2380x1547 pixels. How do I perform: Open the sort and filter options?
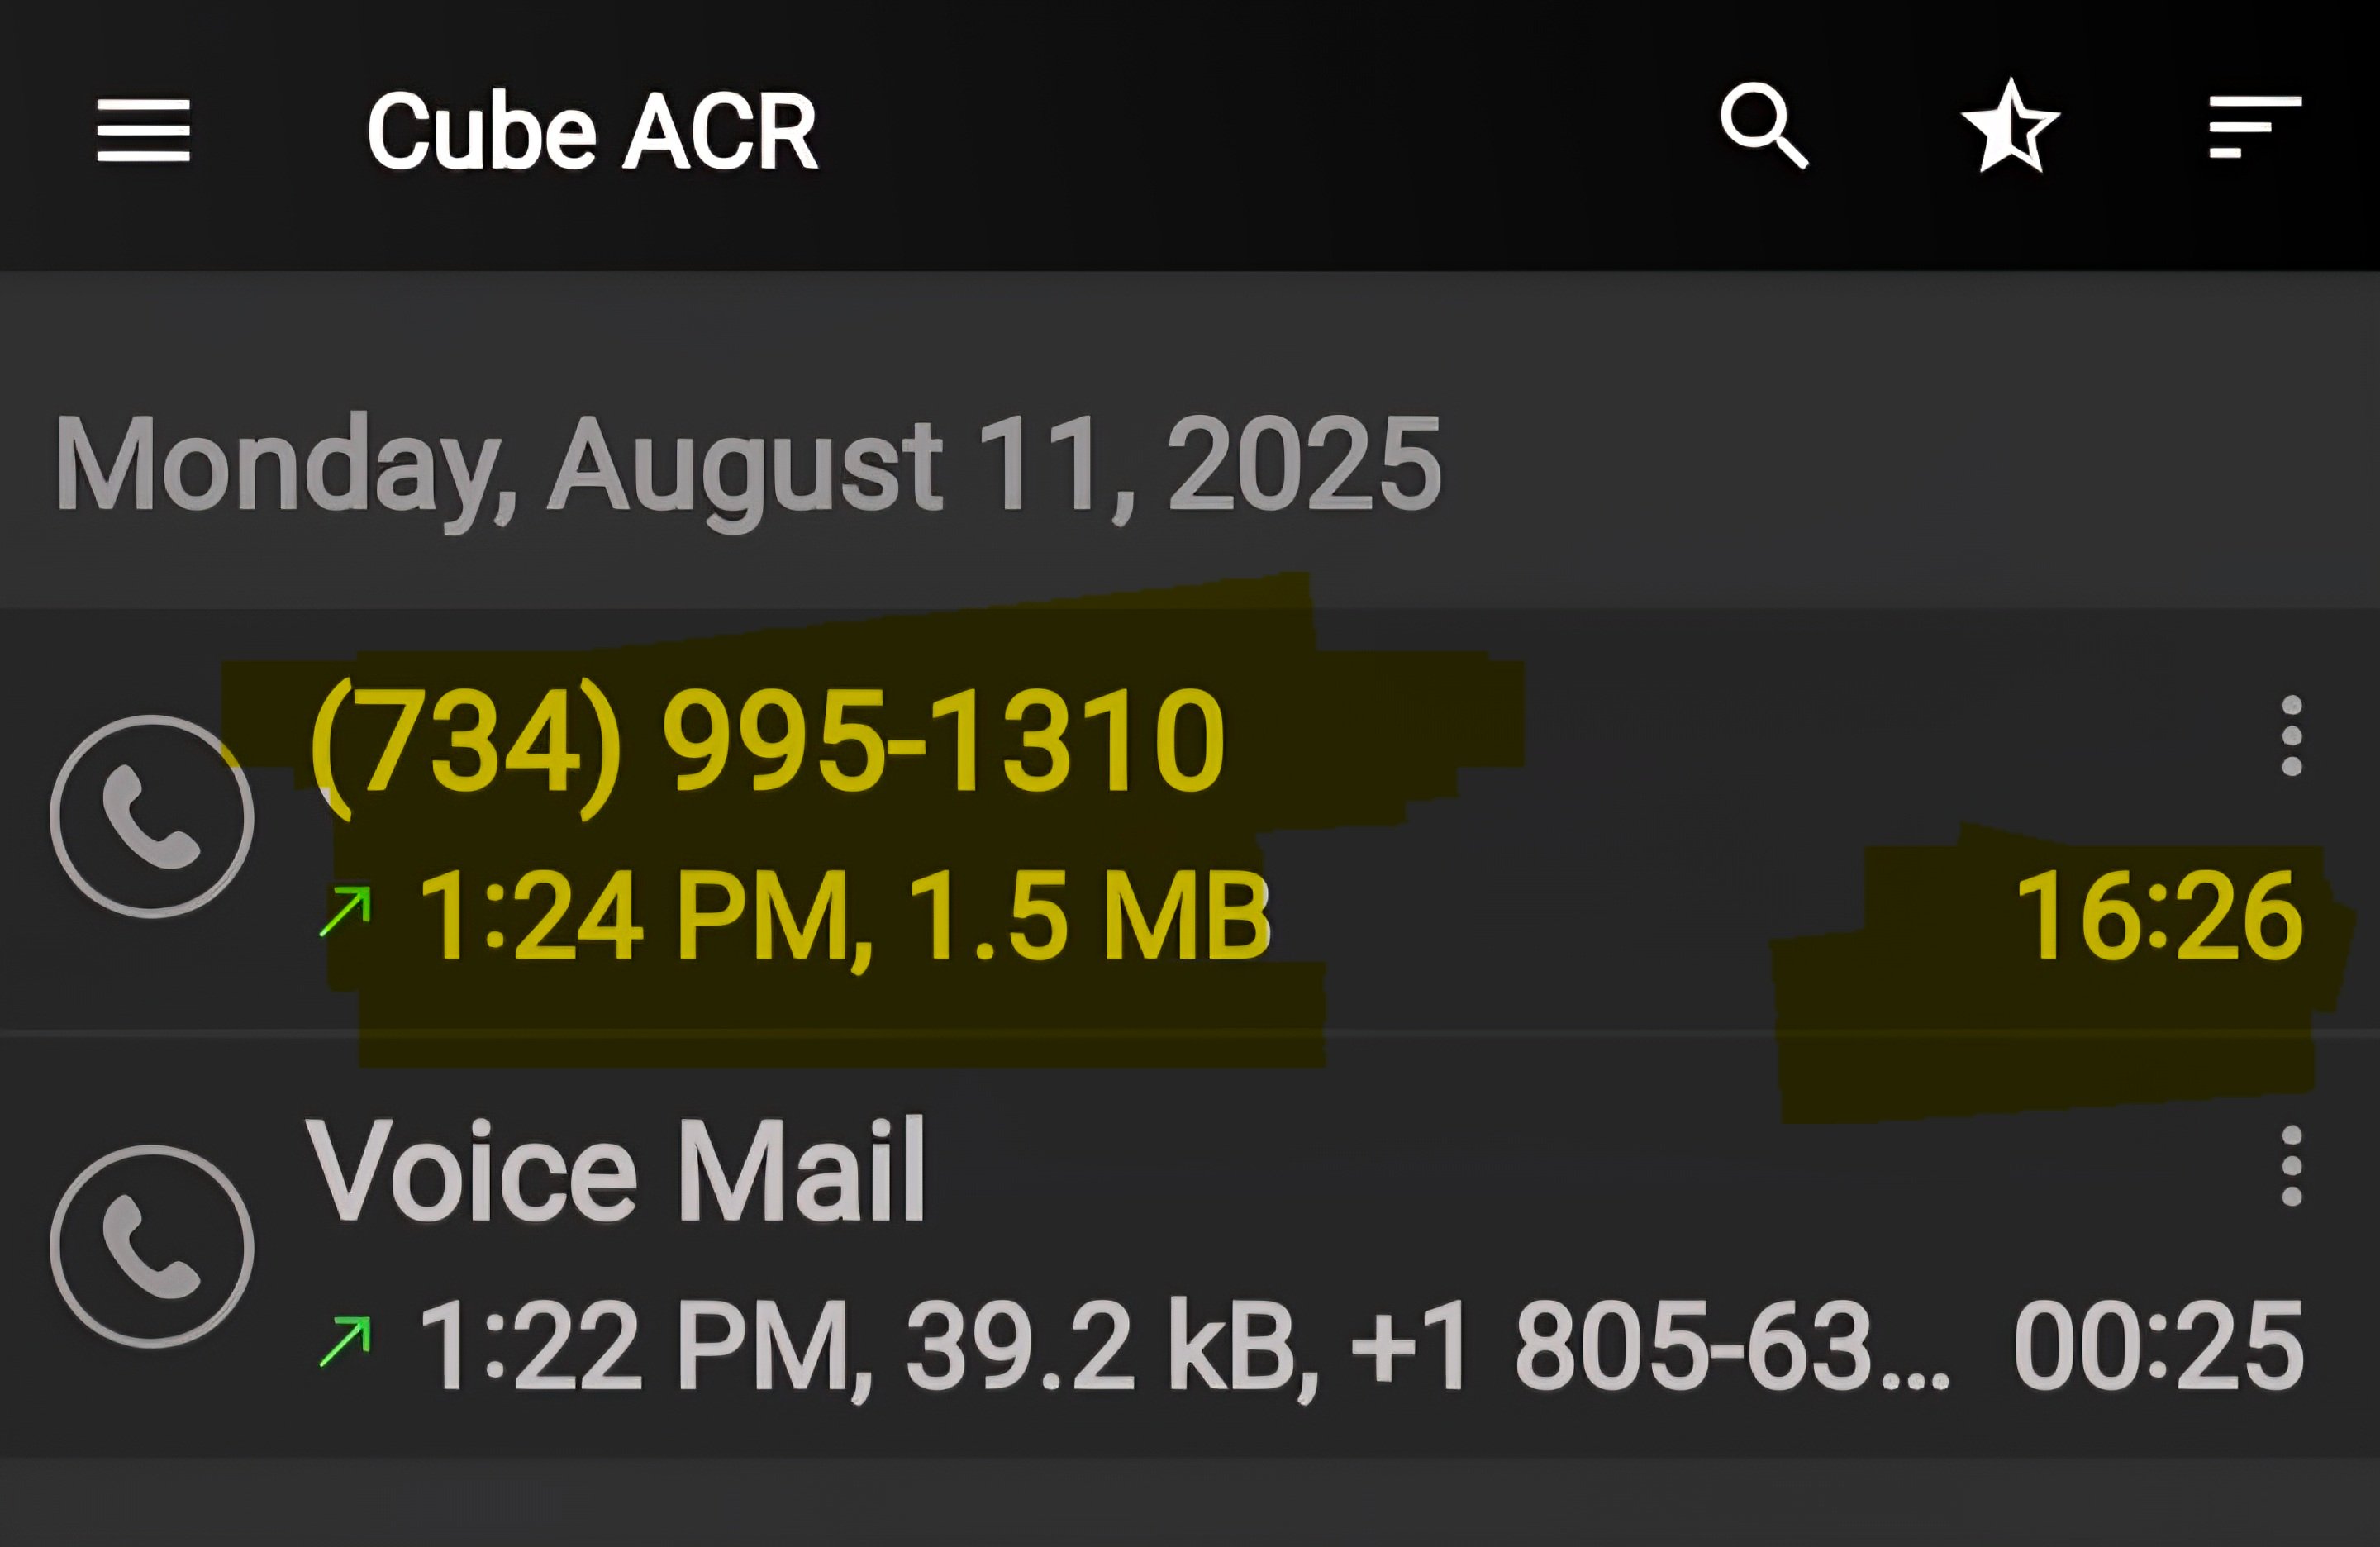point(2255,127)
